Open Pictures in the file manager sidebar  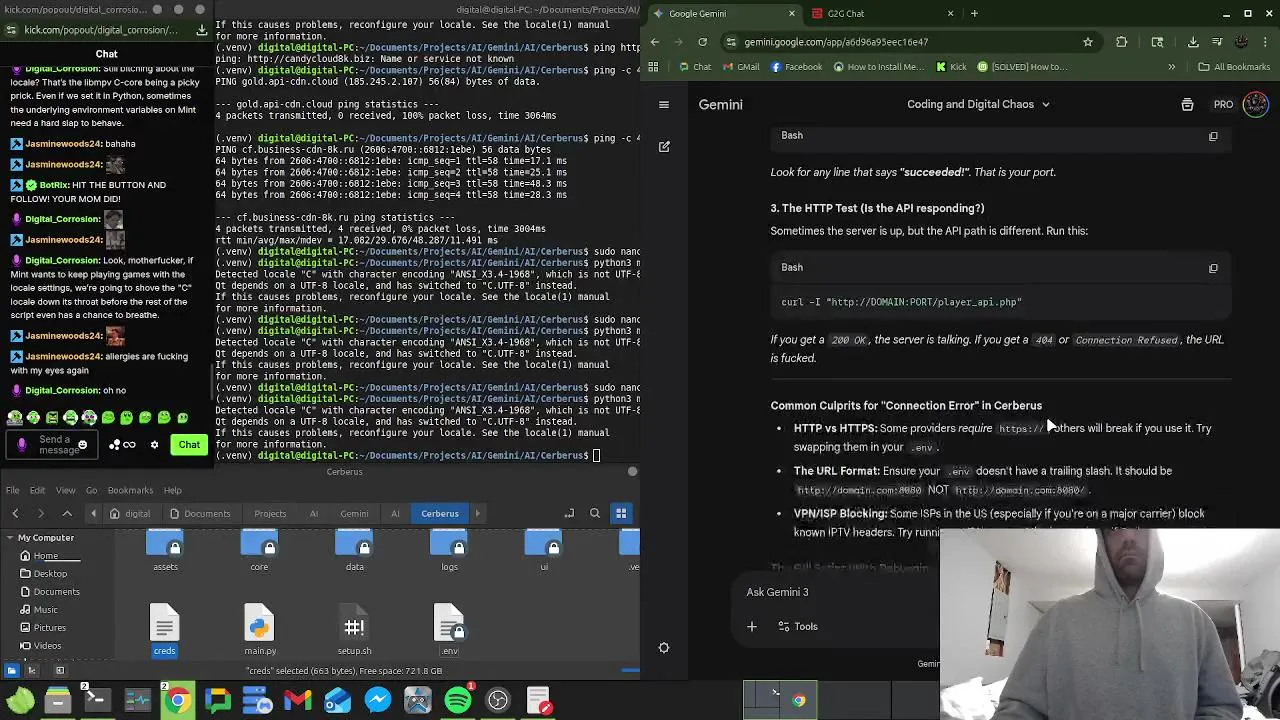point(50,628)
